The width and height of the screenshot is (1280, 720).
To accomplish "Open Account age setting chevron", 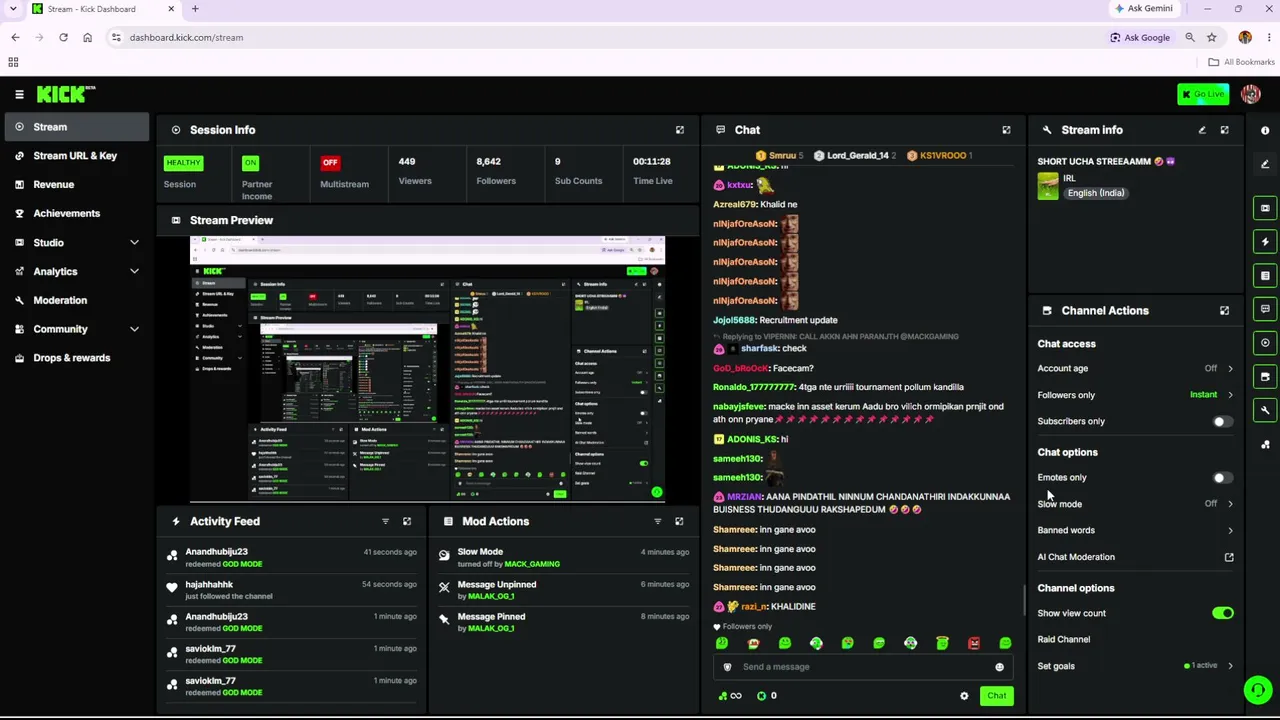I will click(x=1230, y=369).
